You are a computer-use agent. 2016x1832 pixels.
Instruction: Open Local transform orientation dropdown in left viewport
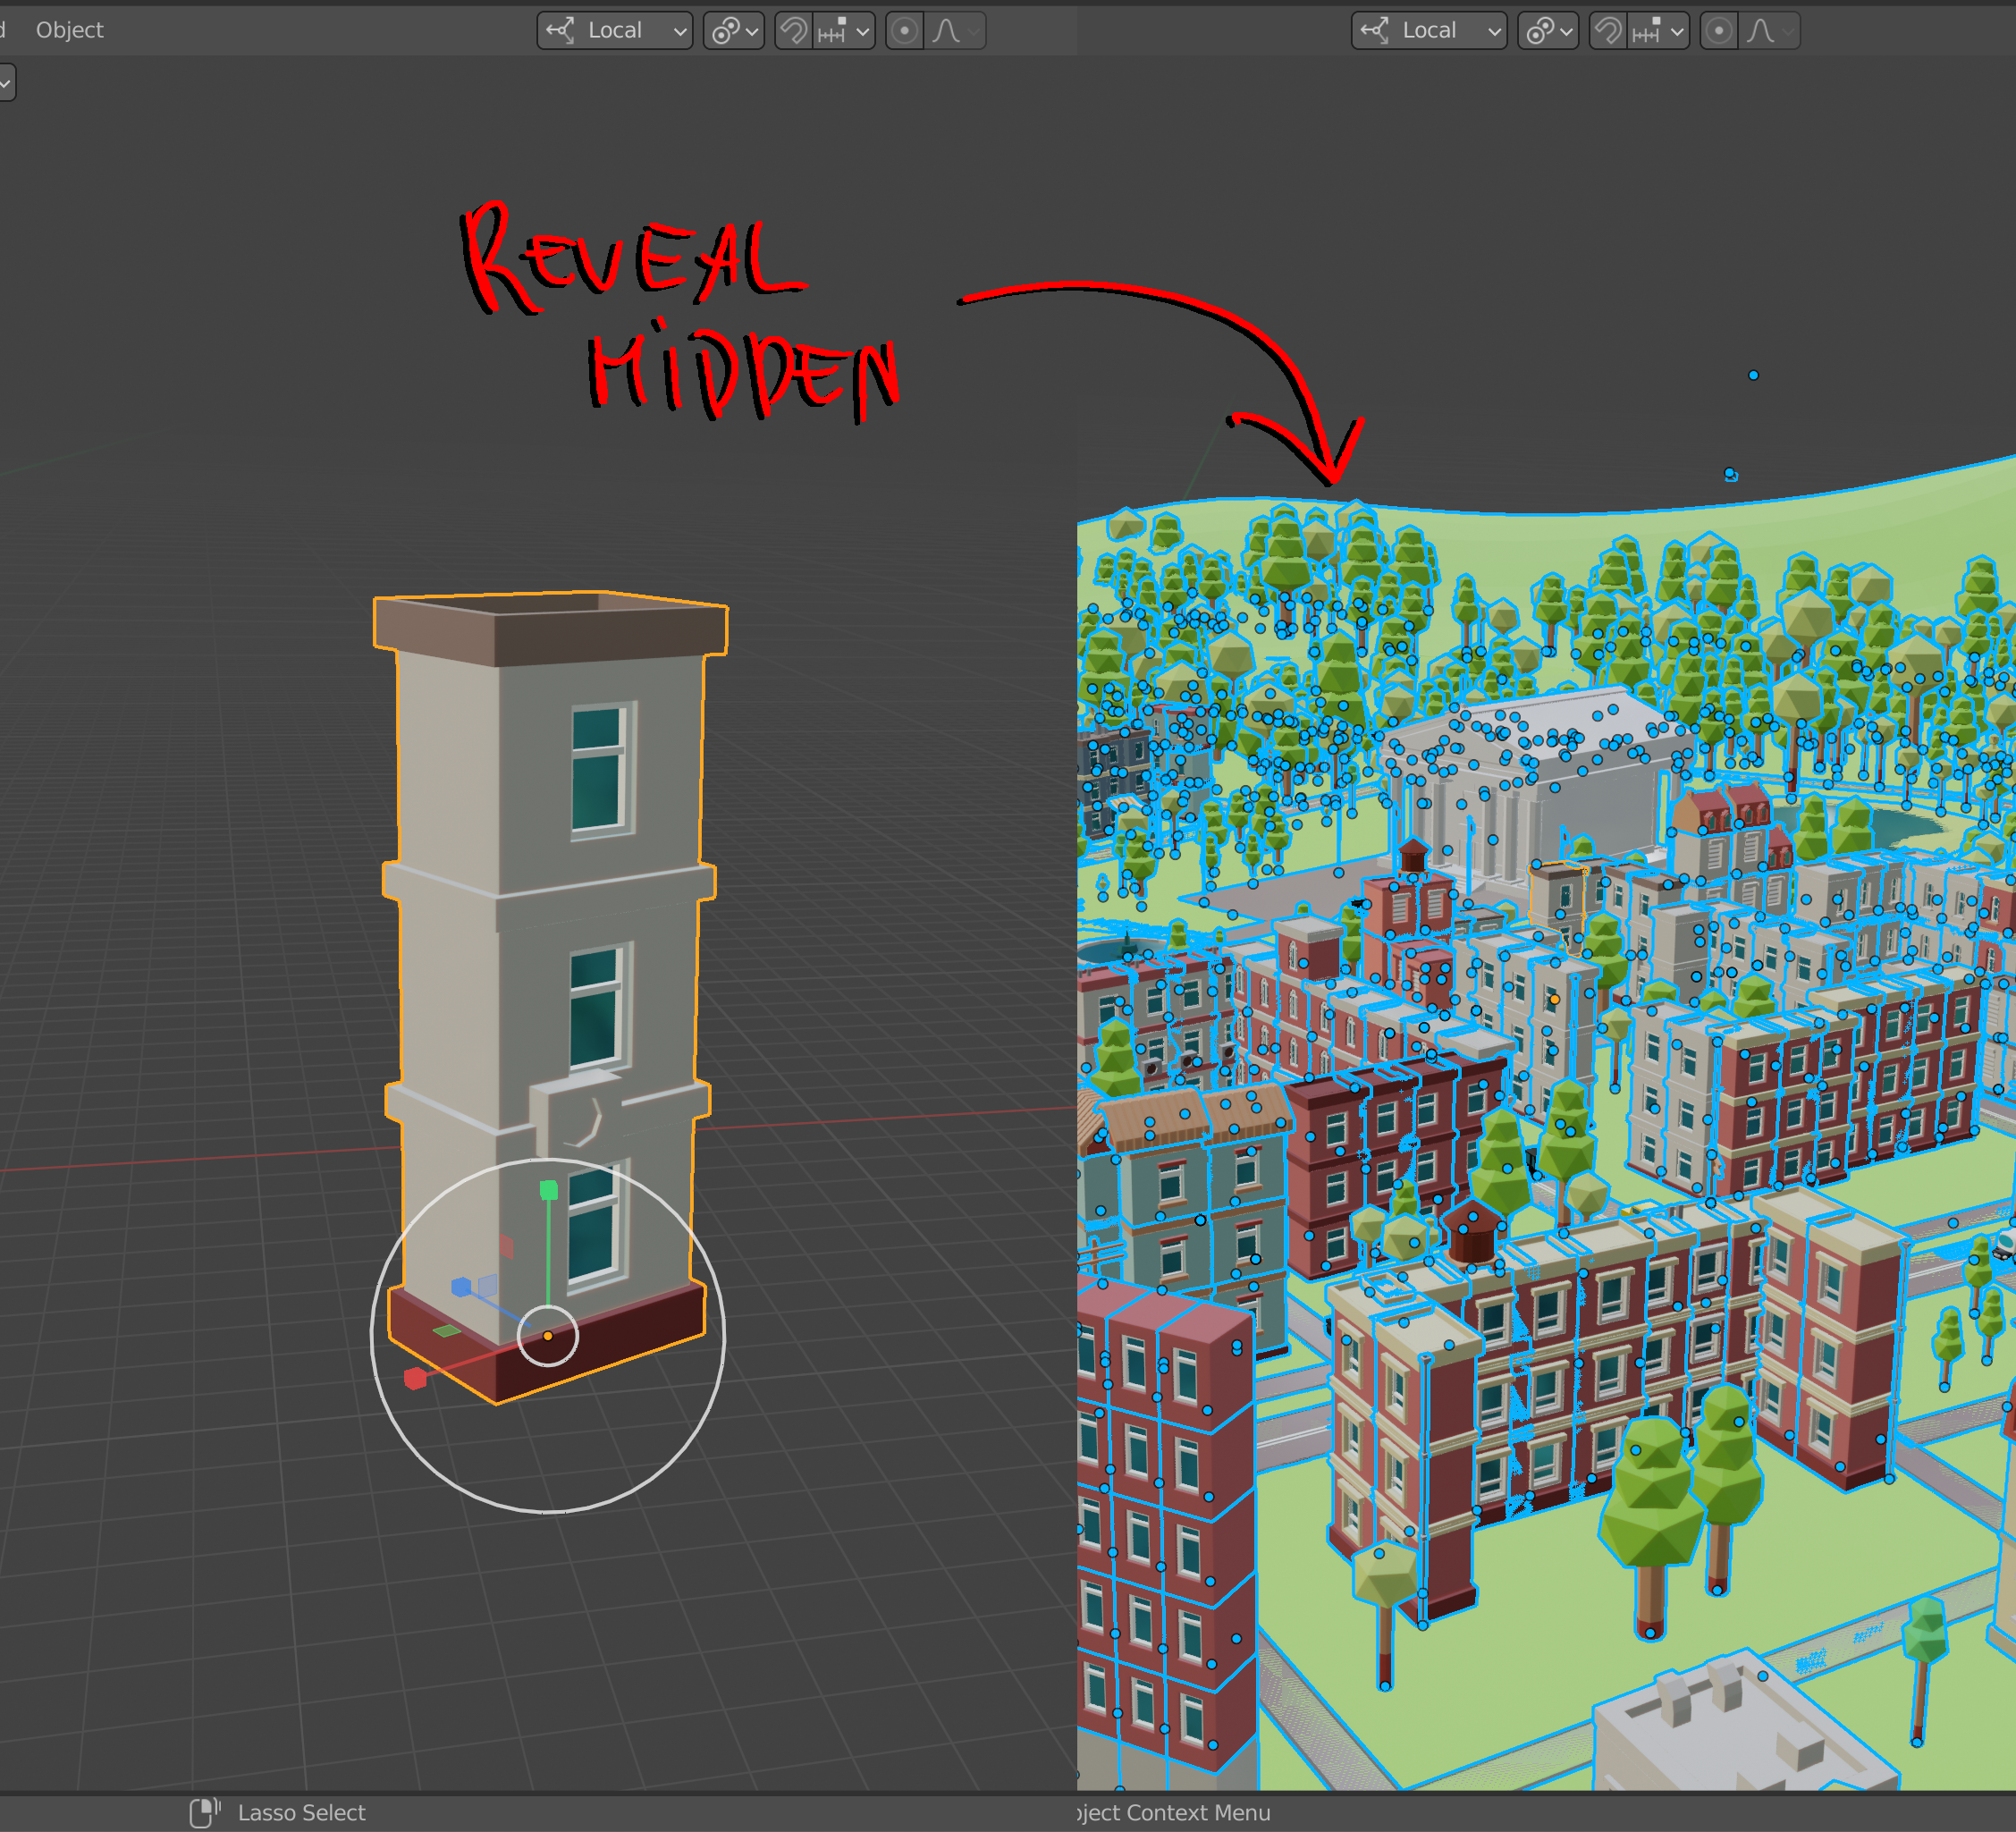[615, 30]
